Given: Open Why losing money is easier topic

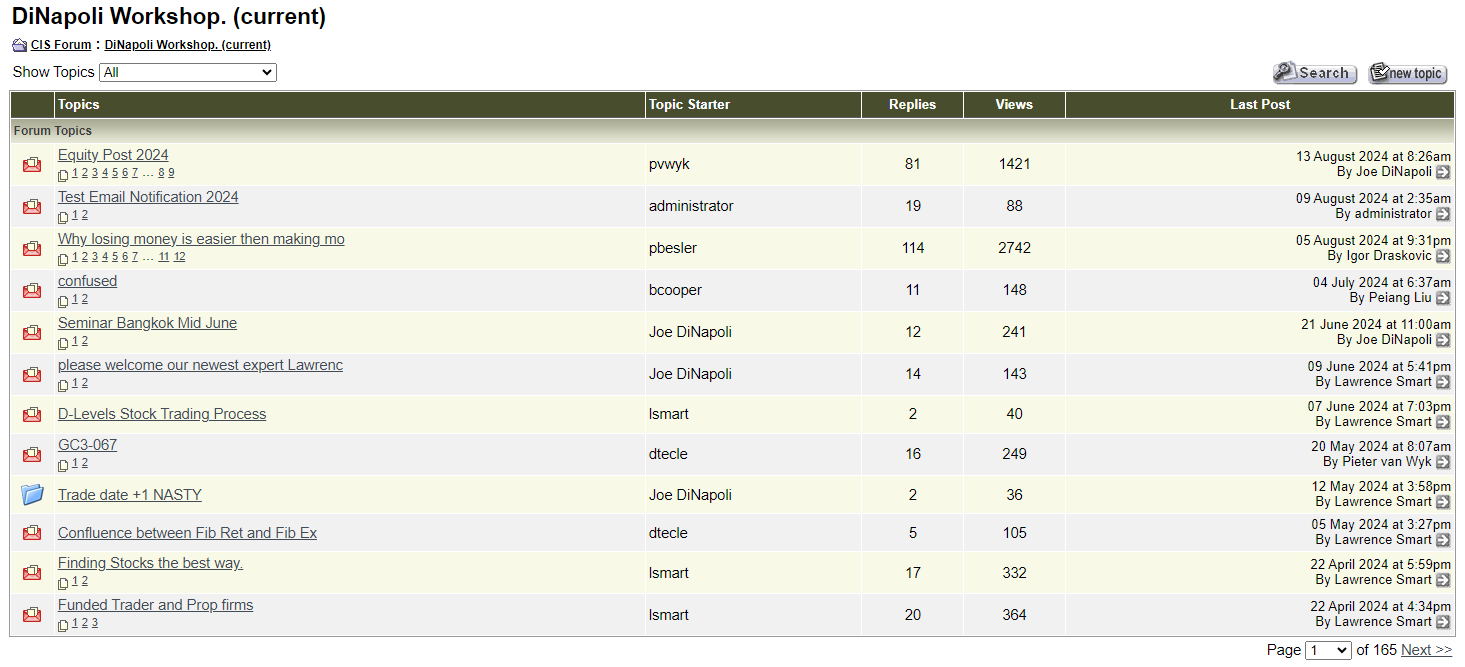Looking at the screenshot, I should 201,239.
